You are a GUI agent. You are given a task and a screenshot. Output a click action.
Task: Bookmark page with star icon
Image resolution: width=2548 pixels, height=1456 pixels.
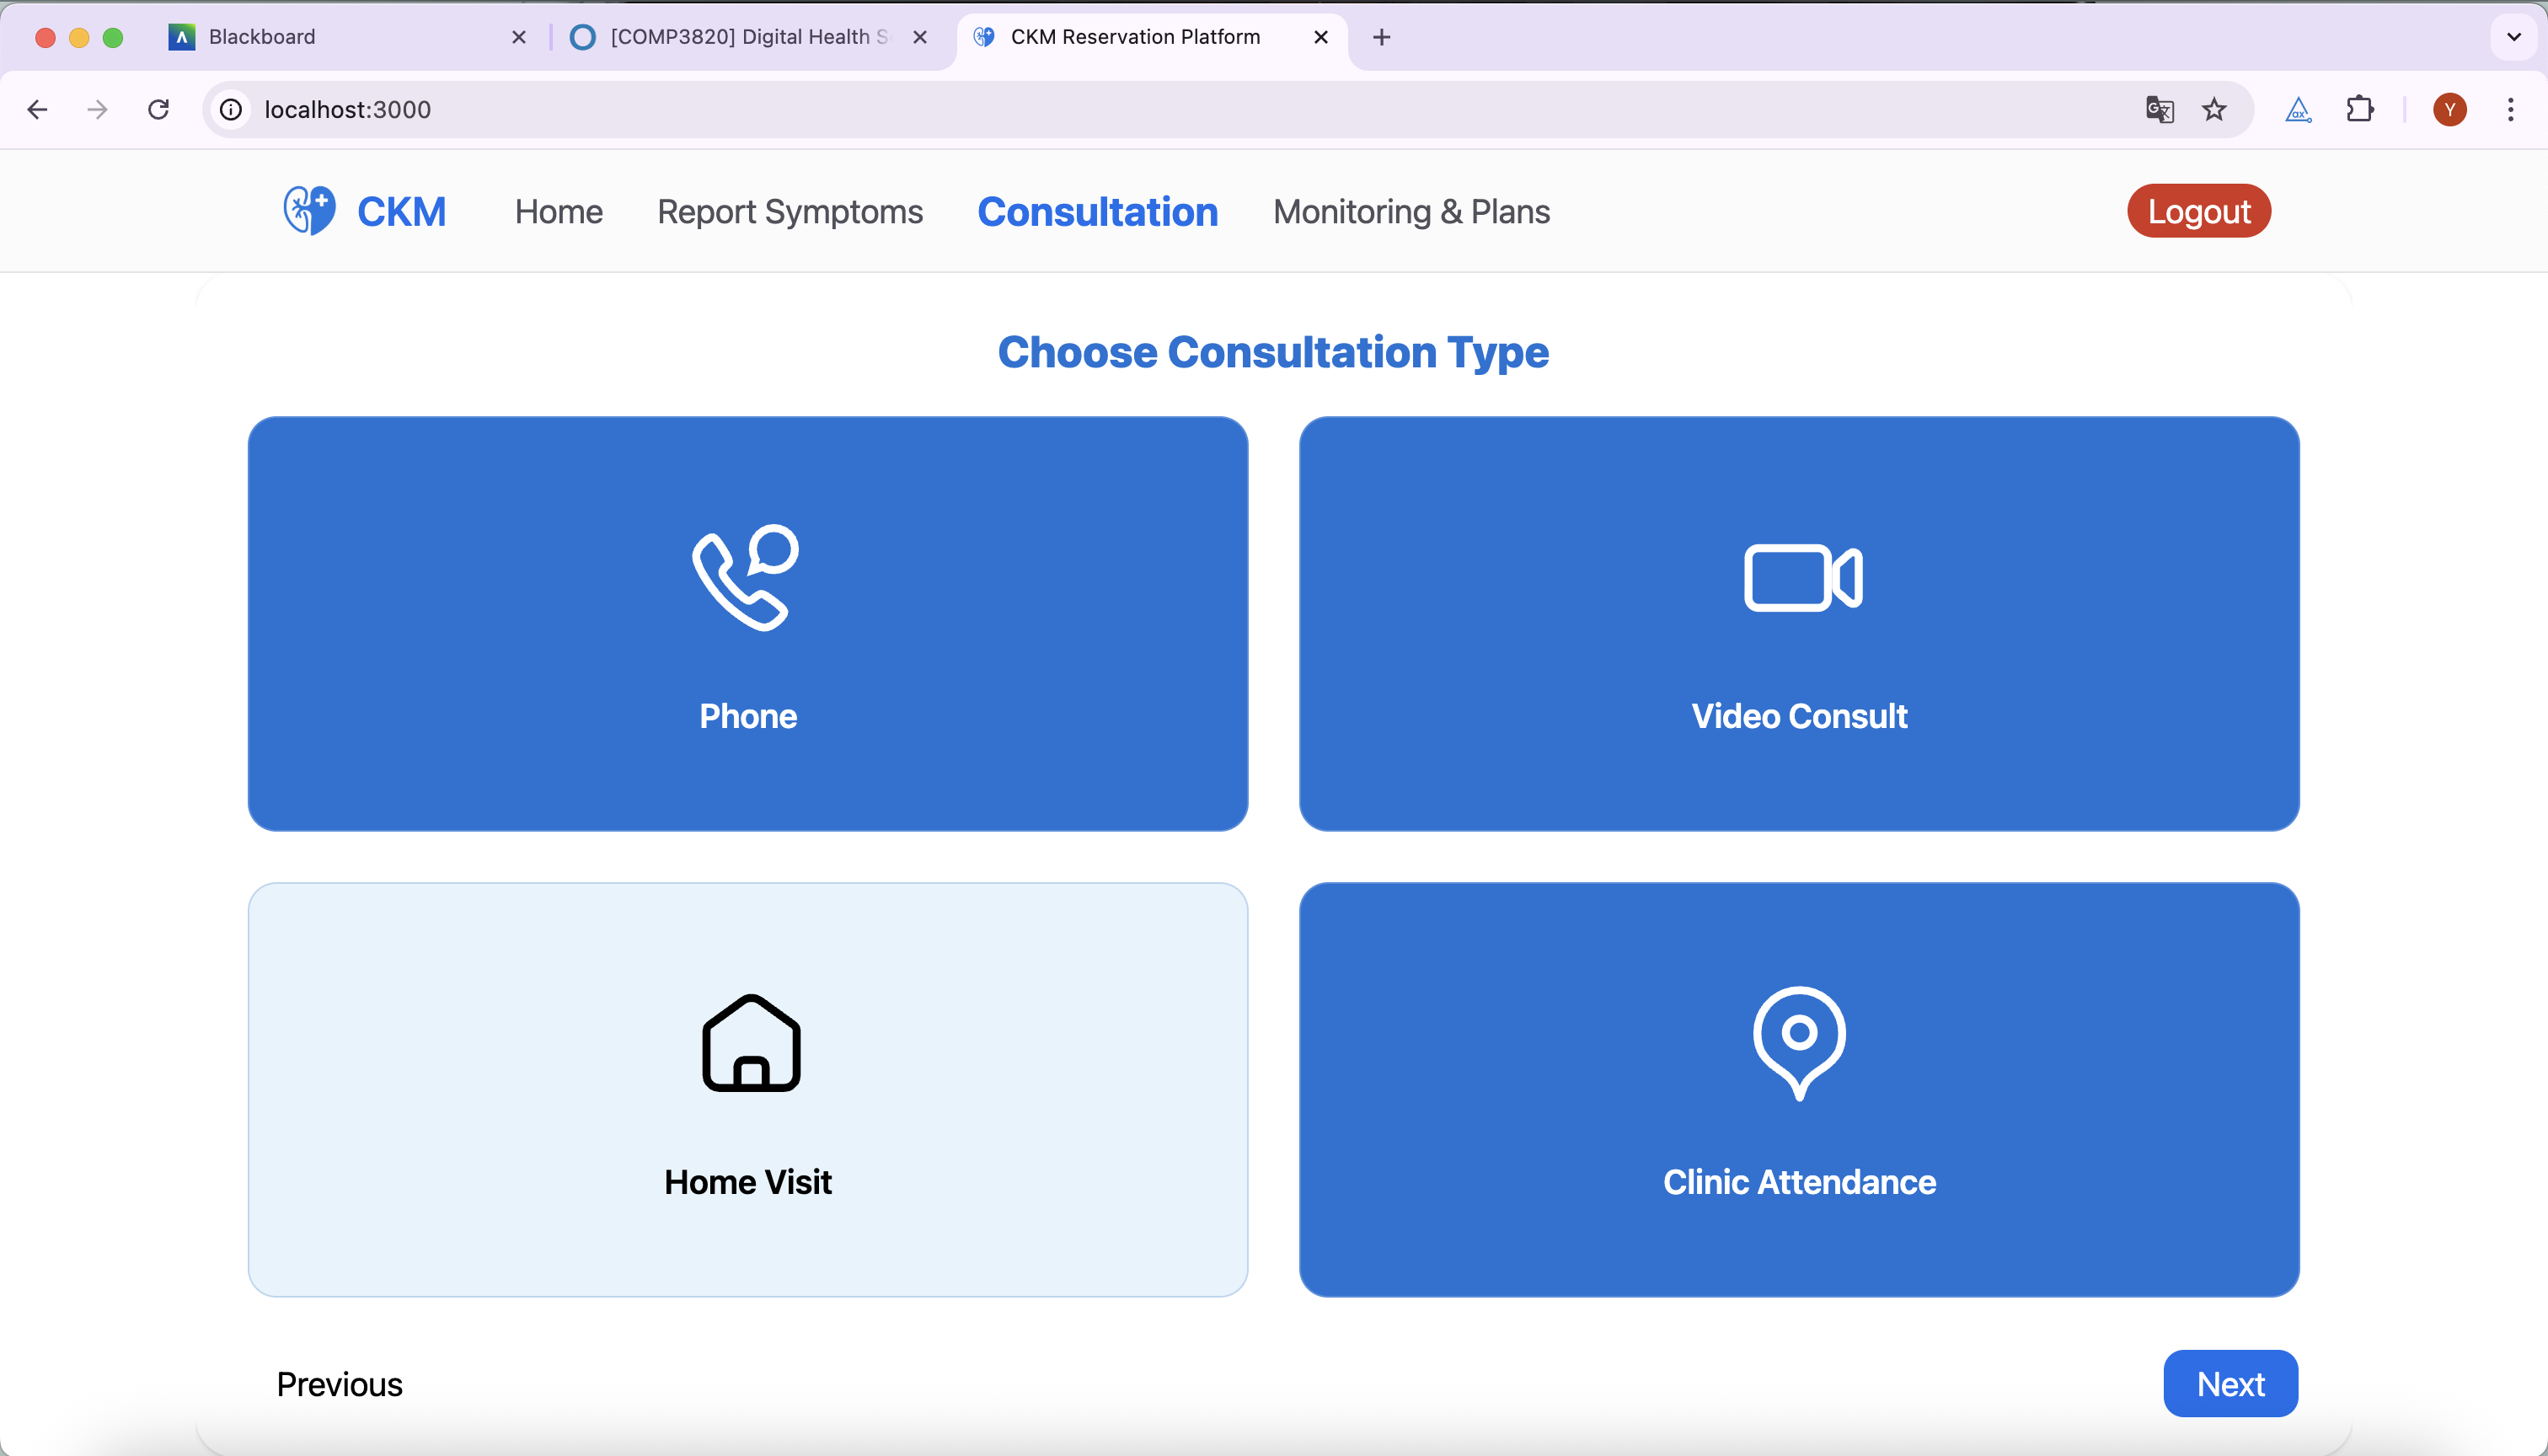pos(2214,109)
